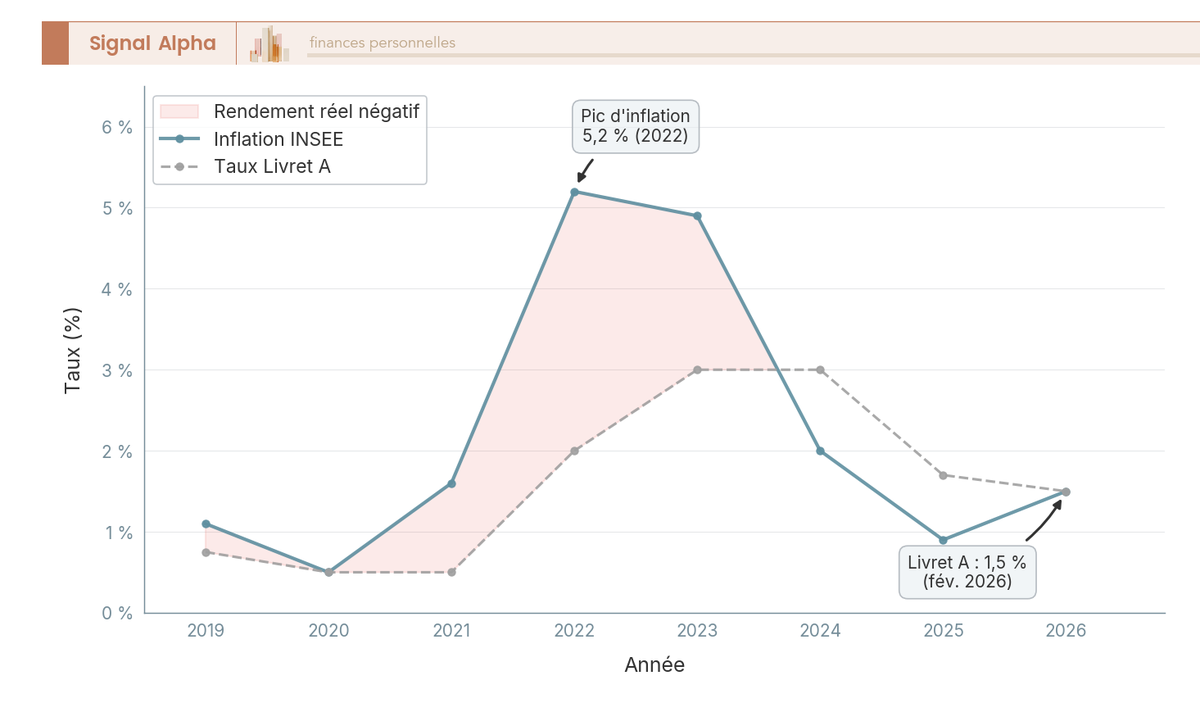1200x721 pixels.
Task: Click the Taux Livret A dashed legend marker
Action: pyautogui.click(x=180, y=166)
